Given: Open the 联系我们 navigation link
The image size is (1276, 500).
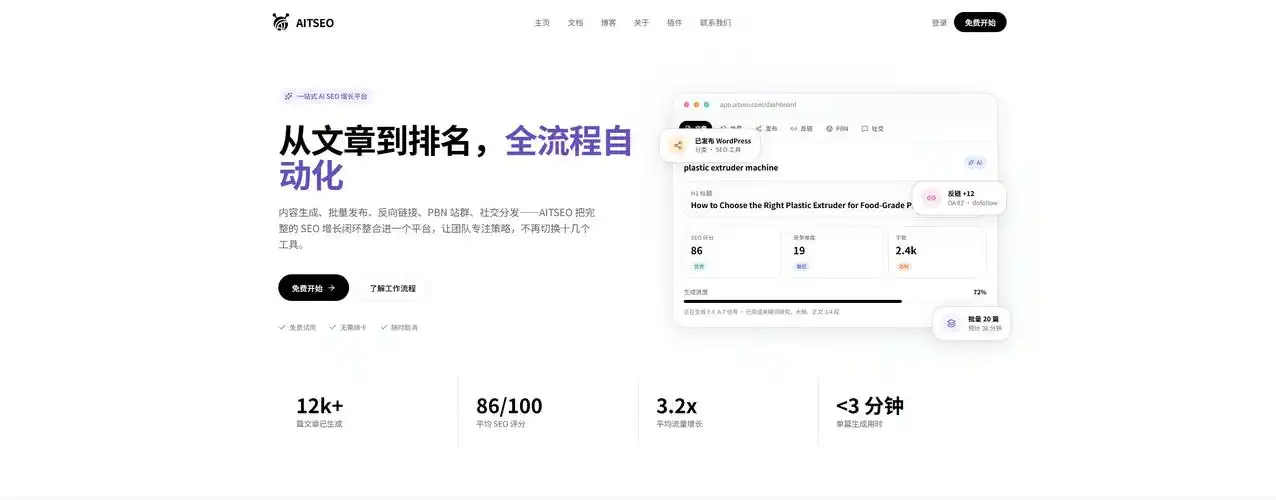Looking at the screenshot, I should [715, 22].
